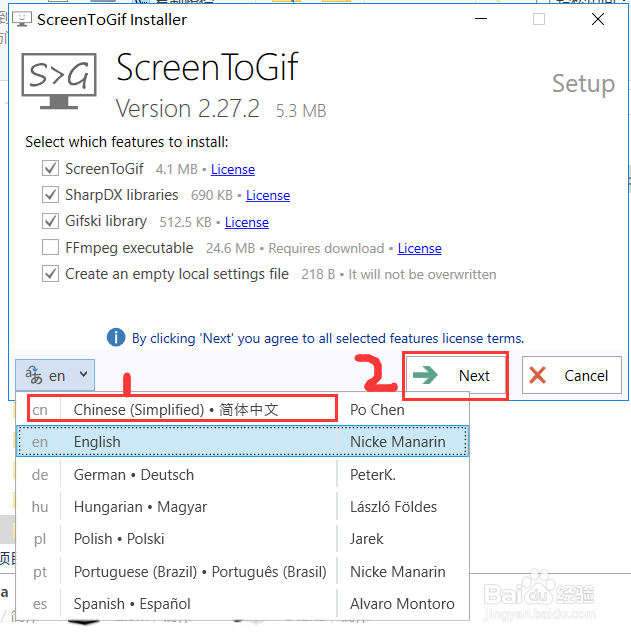Select Spanish • Español language option

pyautogui.click(x=243, y=604)
